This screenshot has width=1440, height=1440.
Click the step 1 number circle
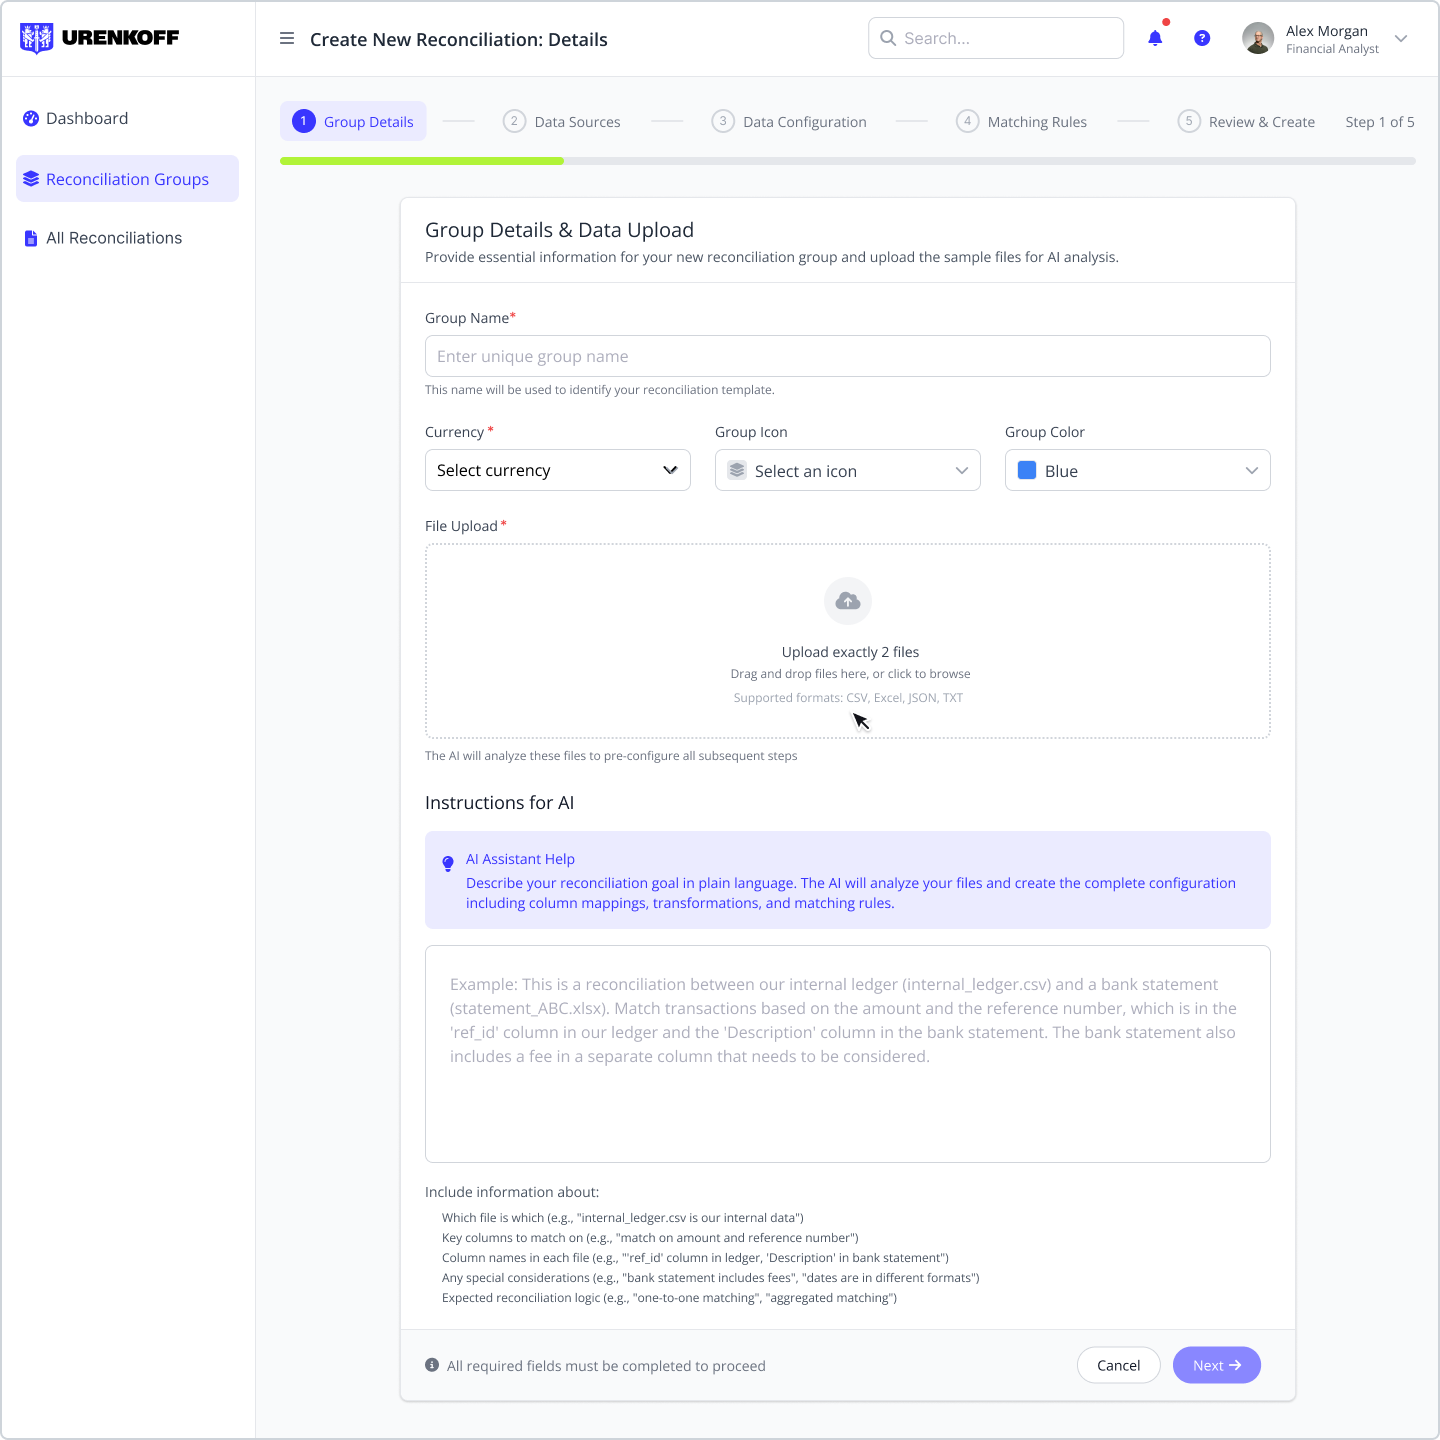pyautogui.click(x=304, y=121)
